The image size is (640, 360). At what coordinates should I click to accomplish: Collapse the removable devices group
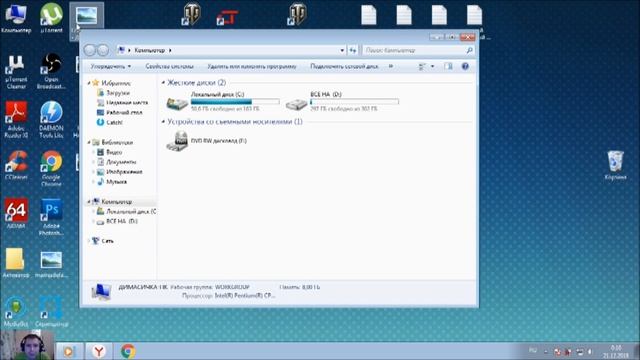point(163,122)
